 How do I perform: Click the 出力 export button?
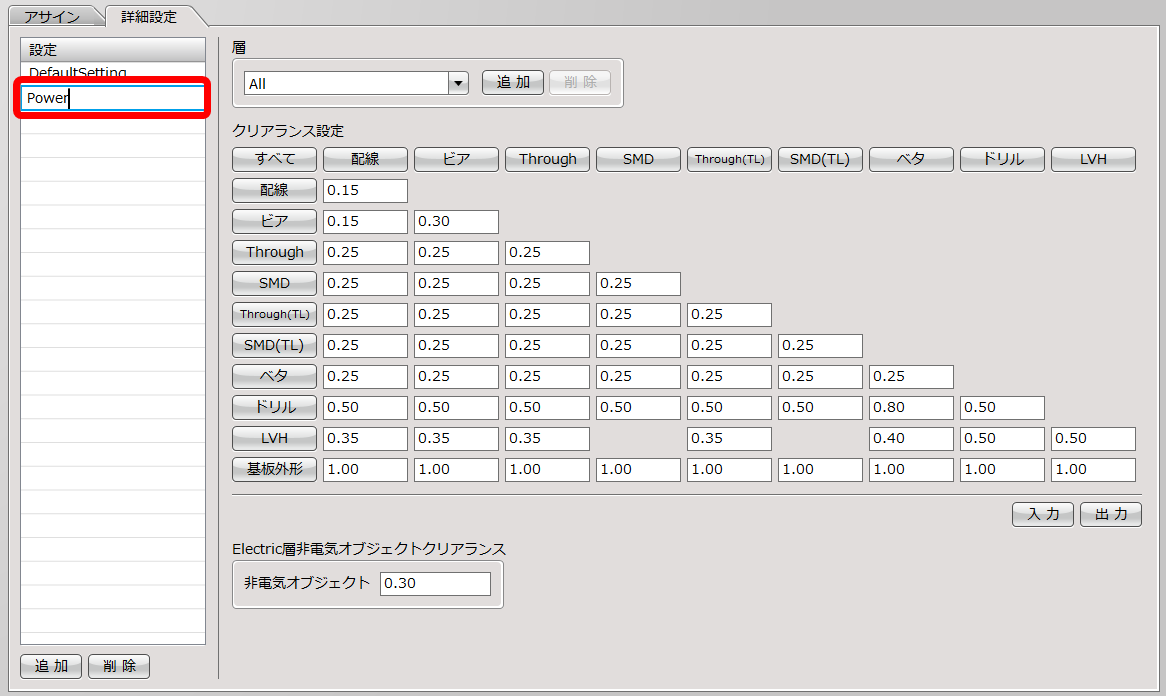click(1111, 515)
